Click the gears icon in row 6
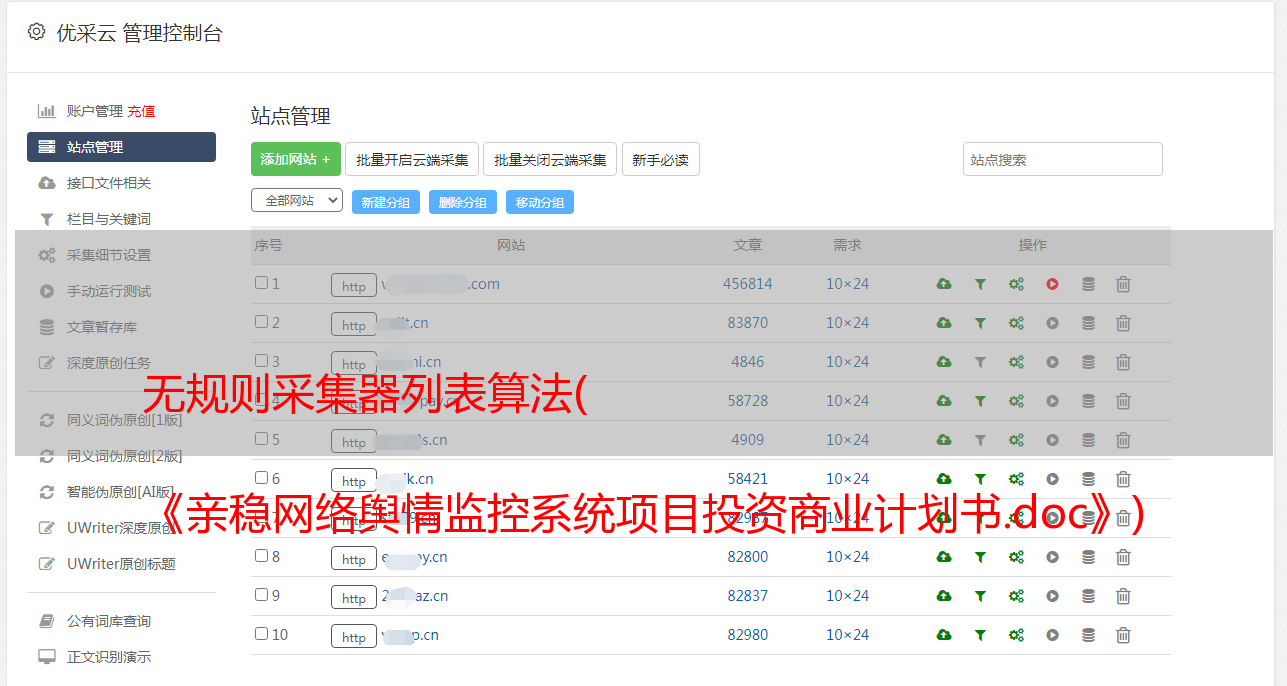The height and width of the screenshot is (686, 1287). click(1016, 479)
